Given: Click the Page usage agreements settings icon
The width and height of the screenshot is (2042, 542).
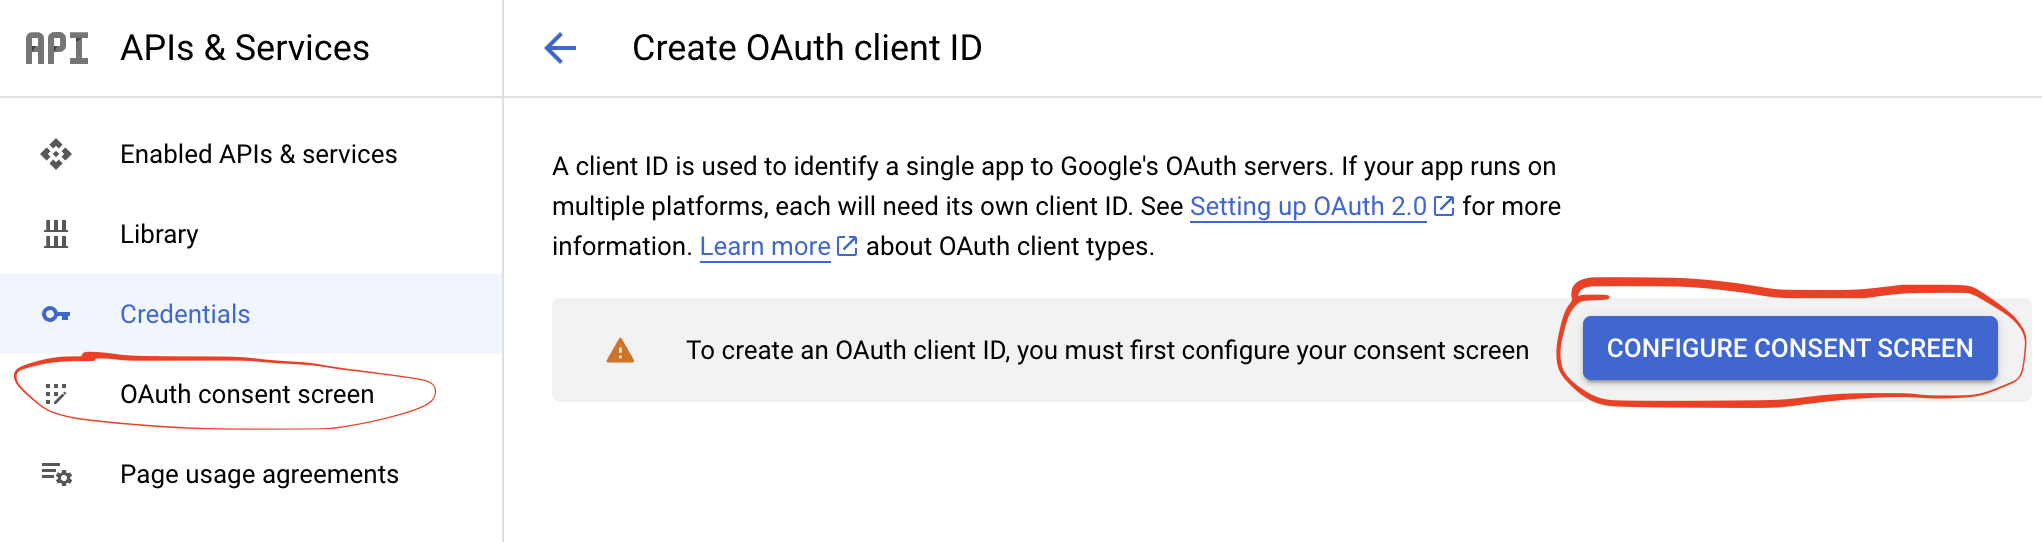Looking at the screenshot, I should pos(56,474).
